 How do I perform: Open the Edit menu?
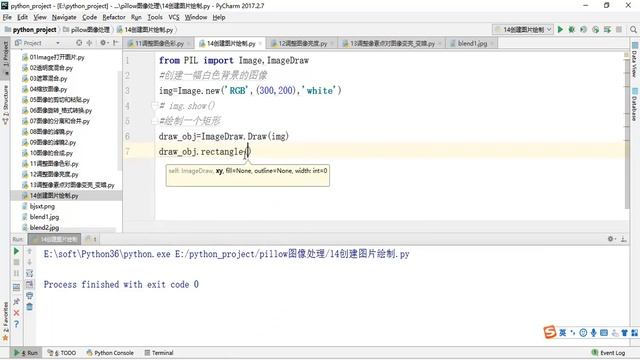22,17
